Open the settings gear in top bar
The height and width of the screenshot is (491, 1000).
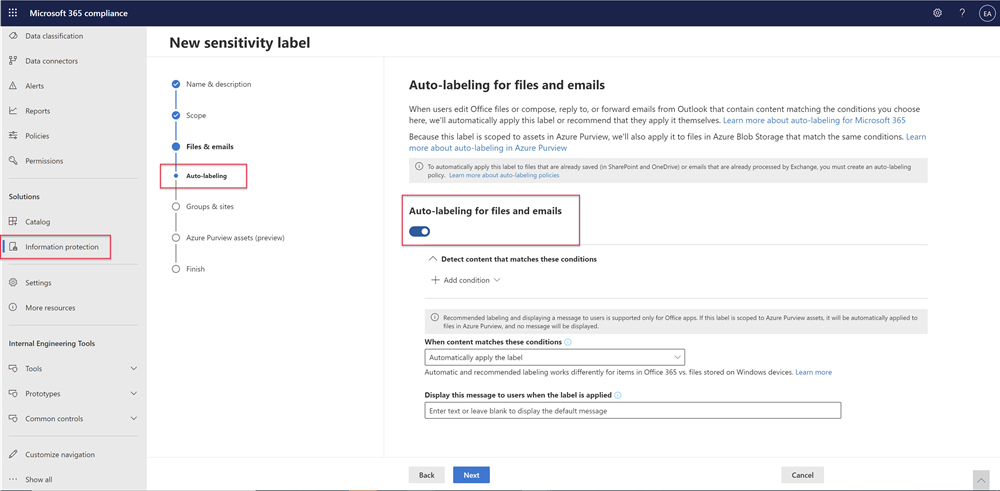[x=938, y=13]
